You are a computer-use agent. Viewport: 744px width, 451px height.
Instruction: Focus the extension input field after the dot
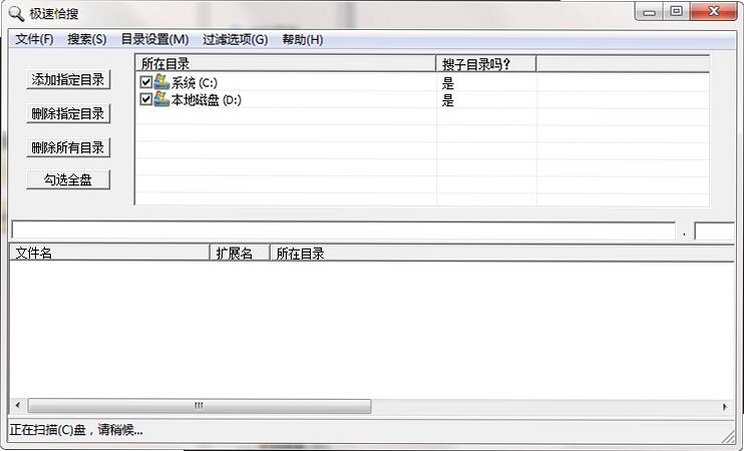tap(714, 231)
